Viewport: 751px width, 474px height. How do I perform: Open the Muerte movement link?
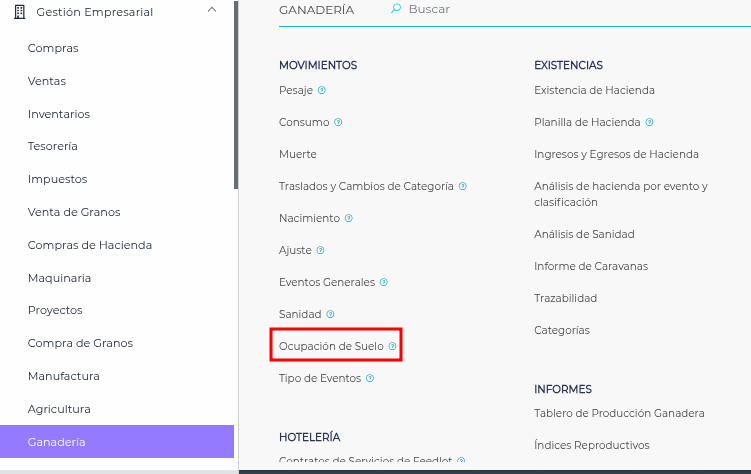pos(298,154)
